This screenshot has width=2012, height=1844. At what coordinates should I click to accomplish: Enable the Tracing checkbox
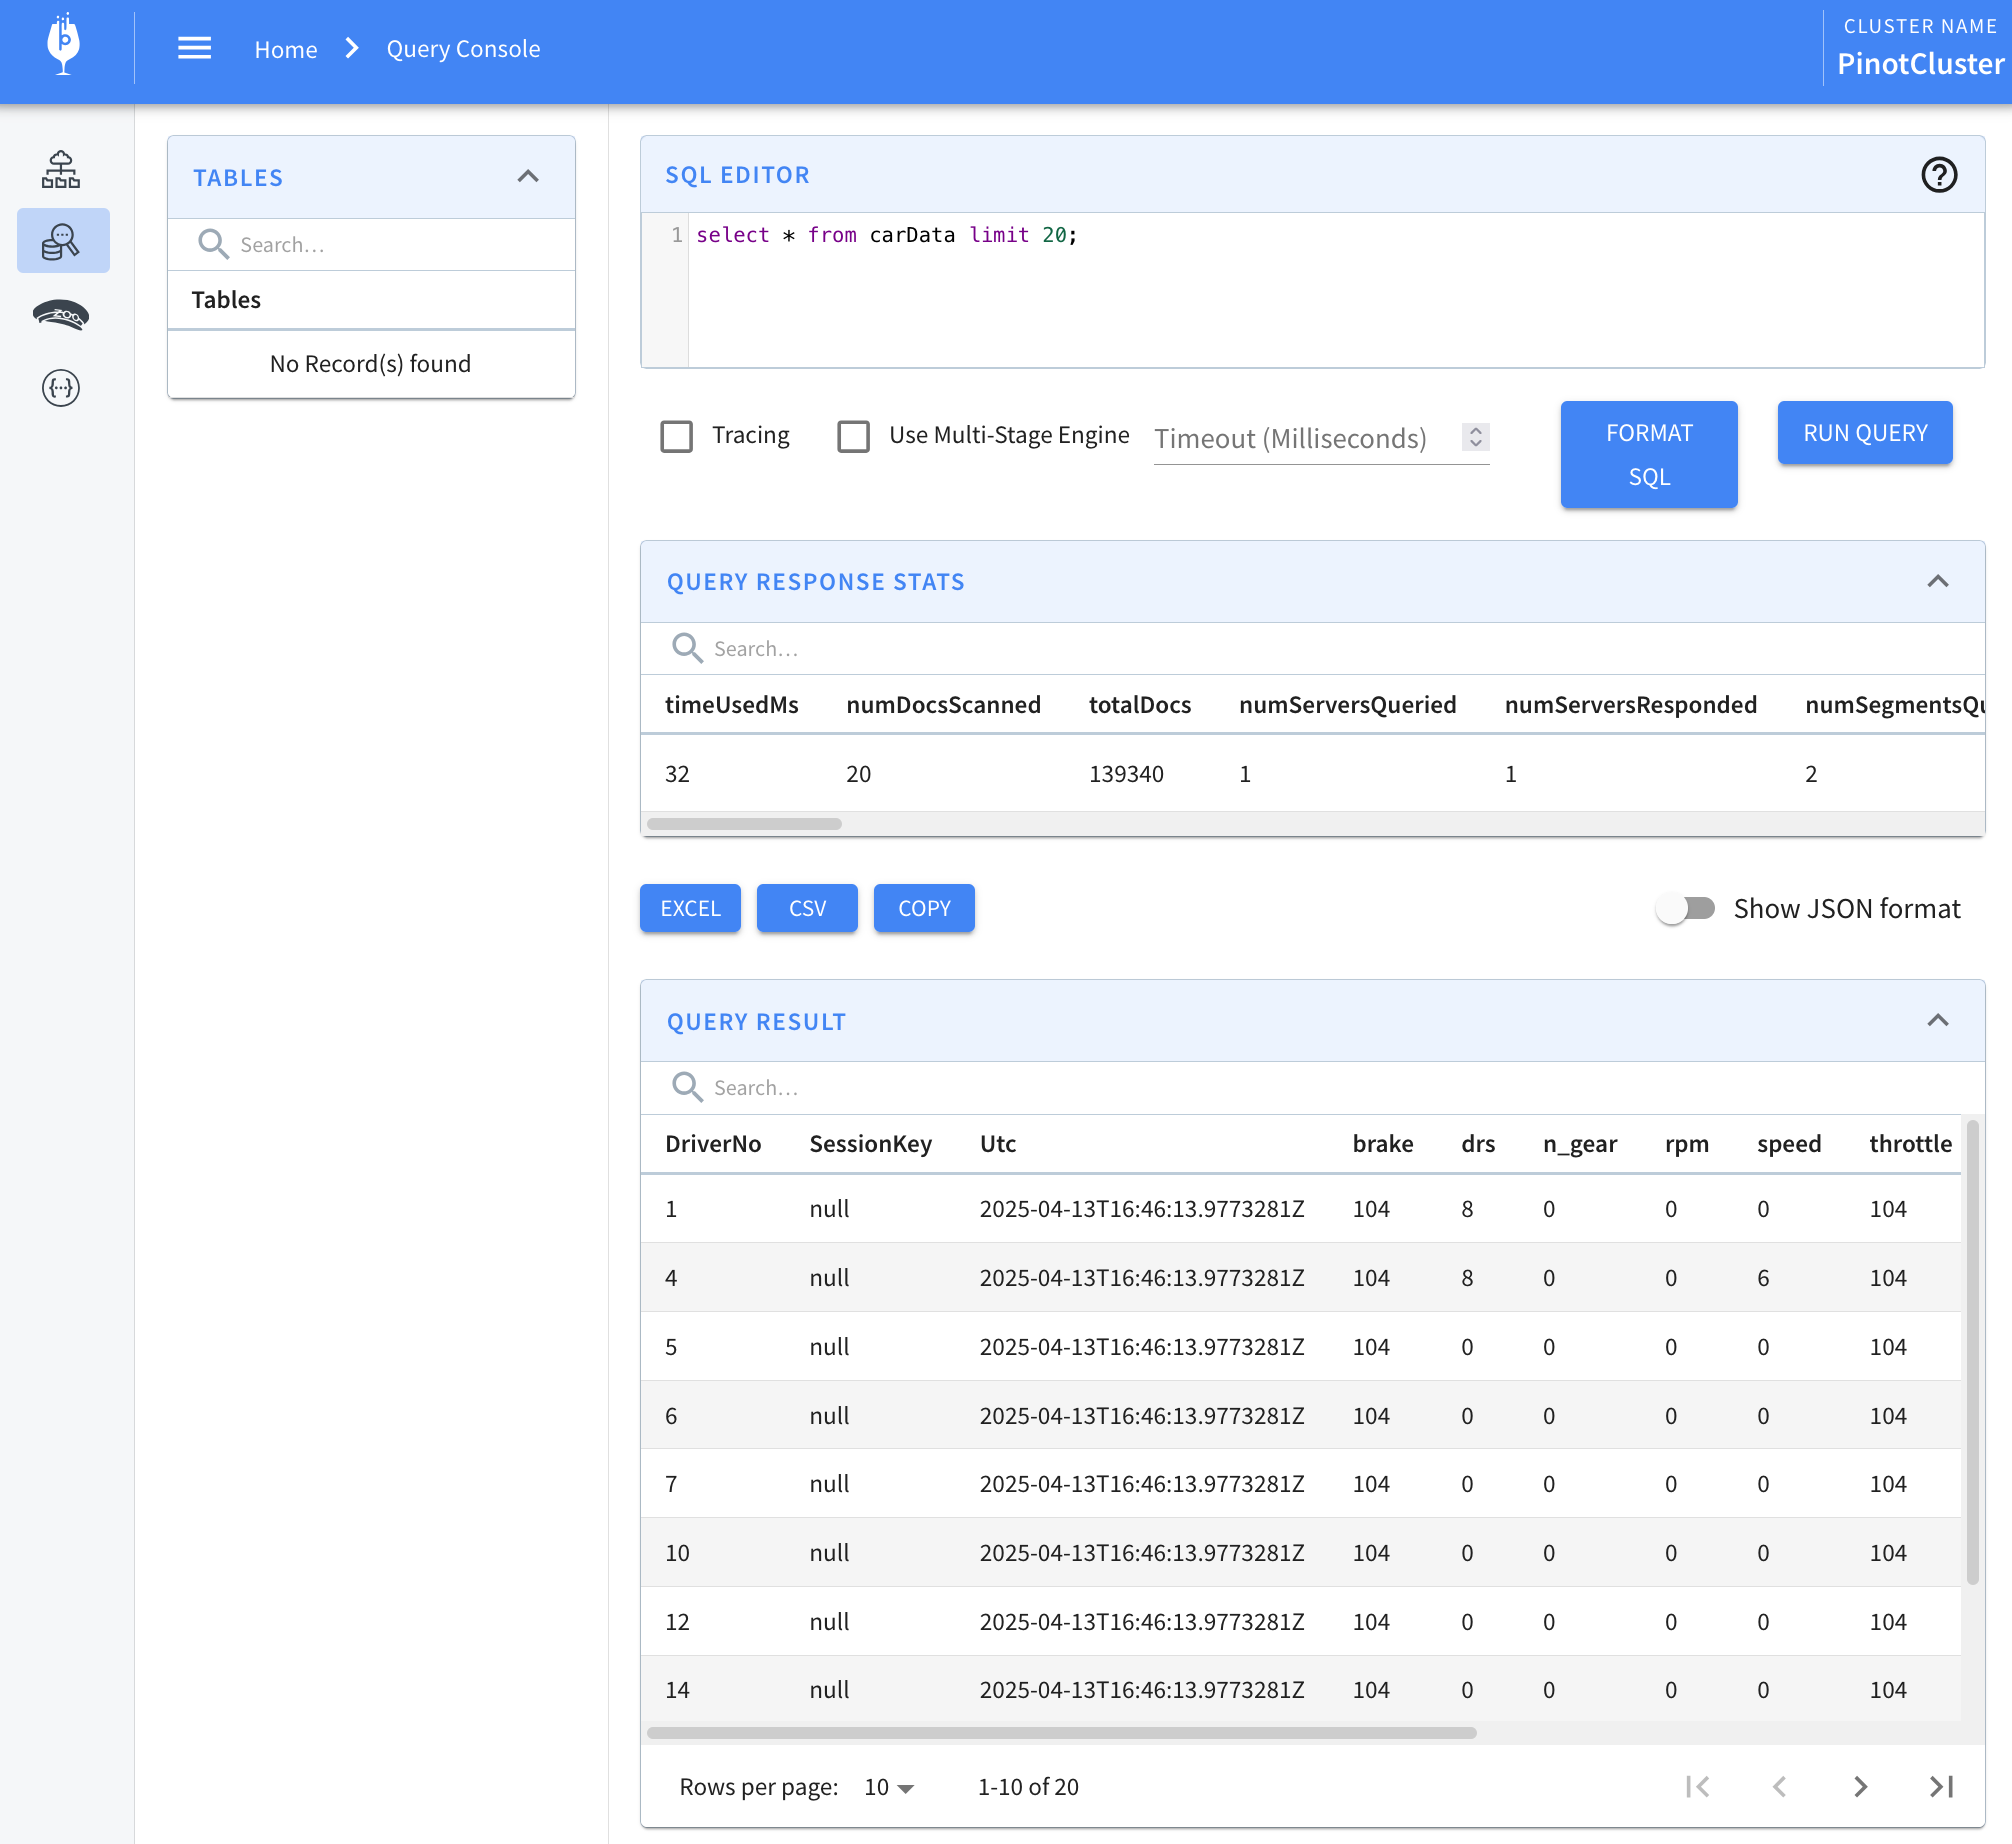pos(677,436)
